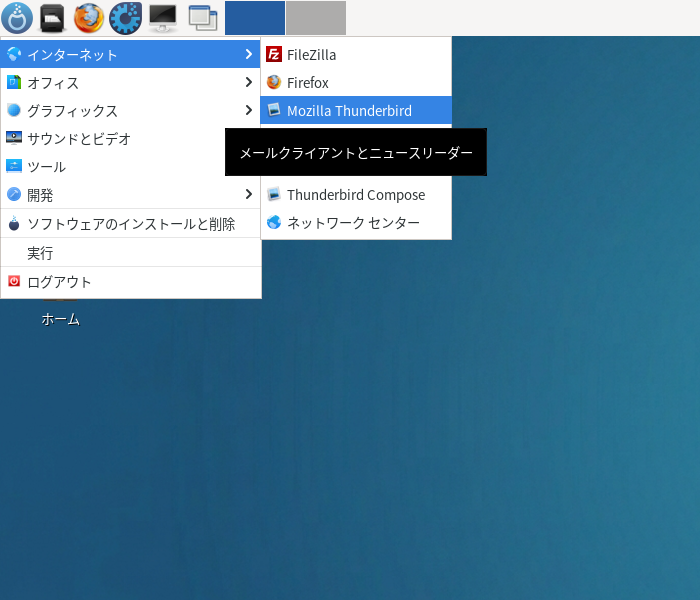The image size is (700, 600).
Task: Click the software install flask icon
Action: [x=14, y=223]
